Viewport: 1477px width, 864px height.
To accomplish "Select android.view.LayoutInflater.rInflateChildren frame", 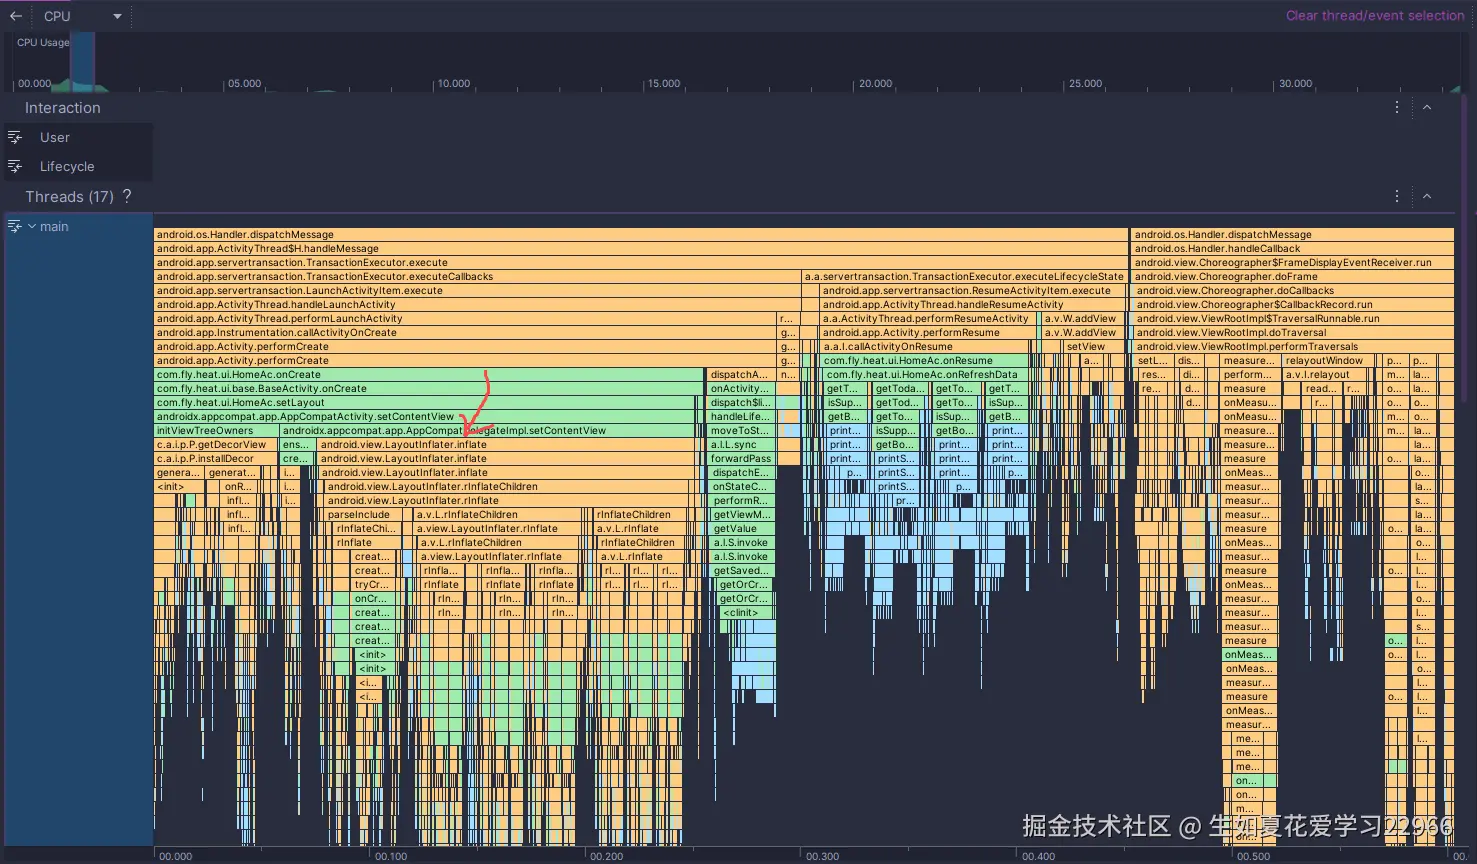I will click(510, 486).
